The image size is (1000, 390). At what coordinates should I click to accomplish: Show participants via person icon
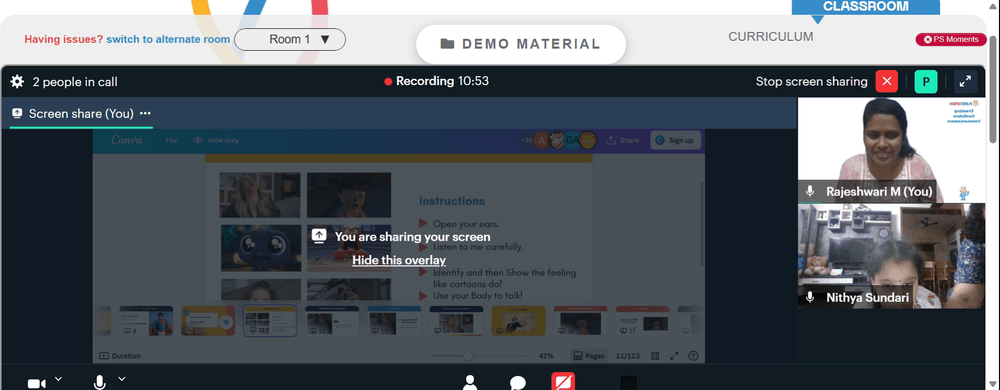tap(470, 382)
